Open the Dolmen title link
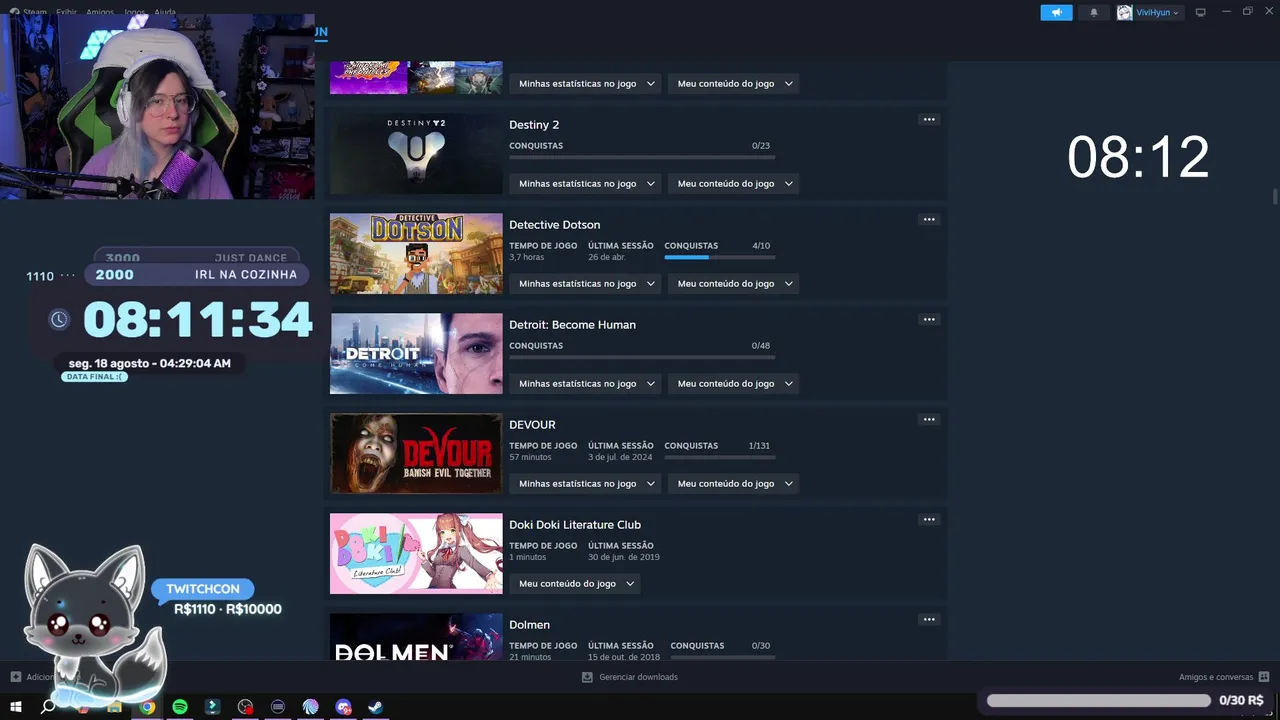Image resolution: width=1280 pixels, height=720 pixels. click(529, 625)
